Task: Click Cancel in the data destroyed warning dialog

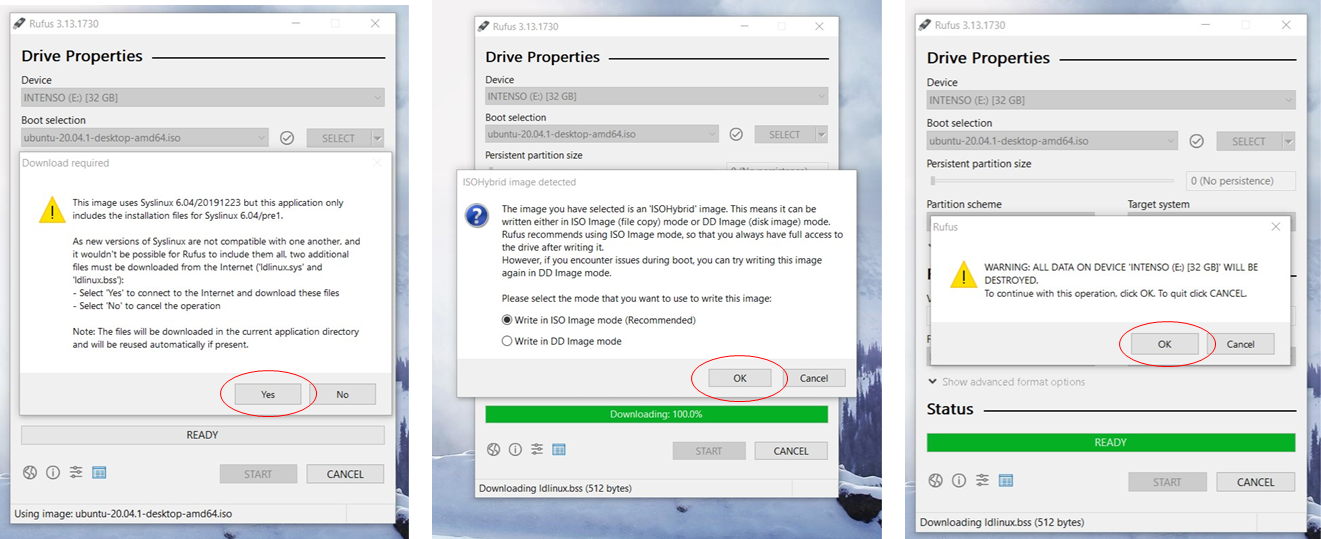Action: point(1240,343)
